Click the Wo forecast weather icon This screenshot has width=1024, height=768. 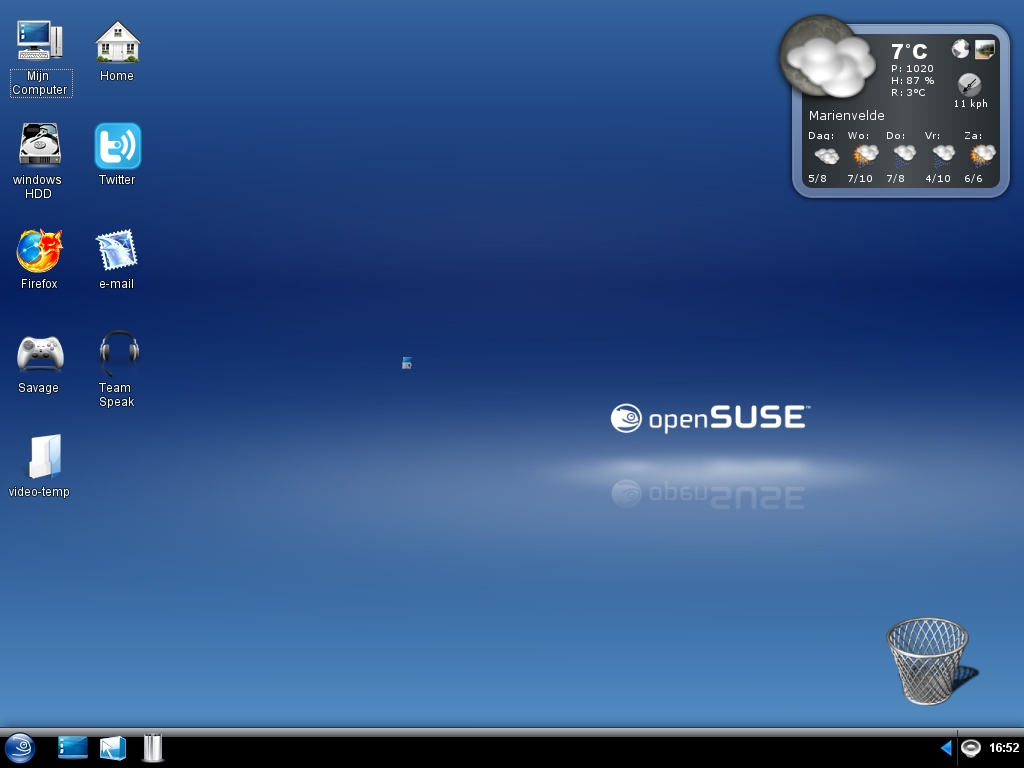865,155
